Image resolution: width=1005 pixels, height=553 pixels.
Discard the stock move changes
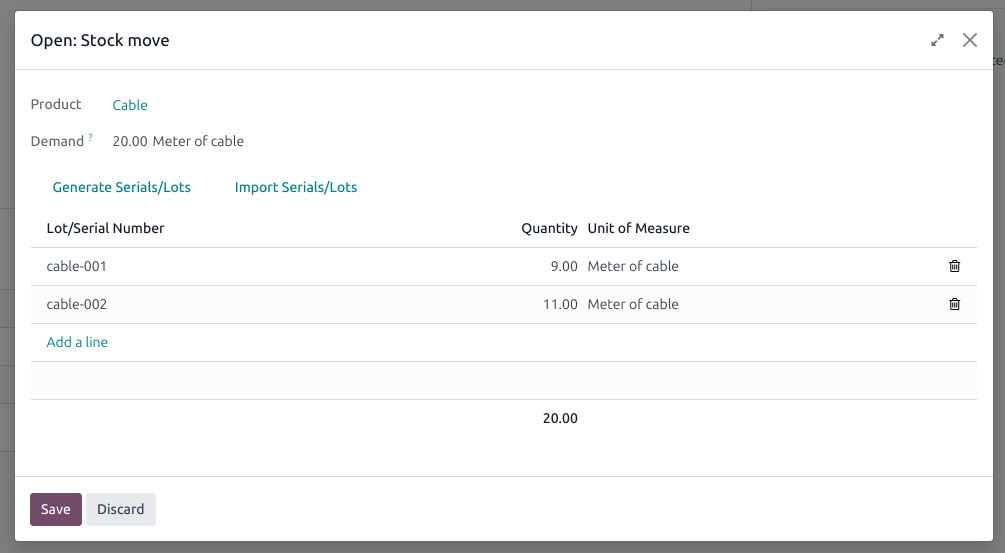point(120,509)
